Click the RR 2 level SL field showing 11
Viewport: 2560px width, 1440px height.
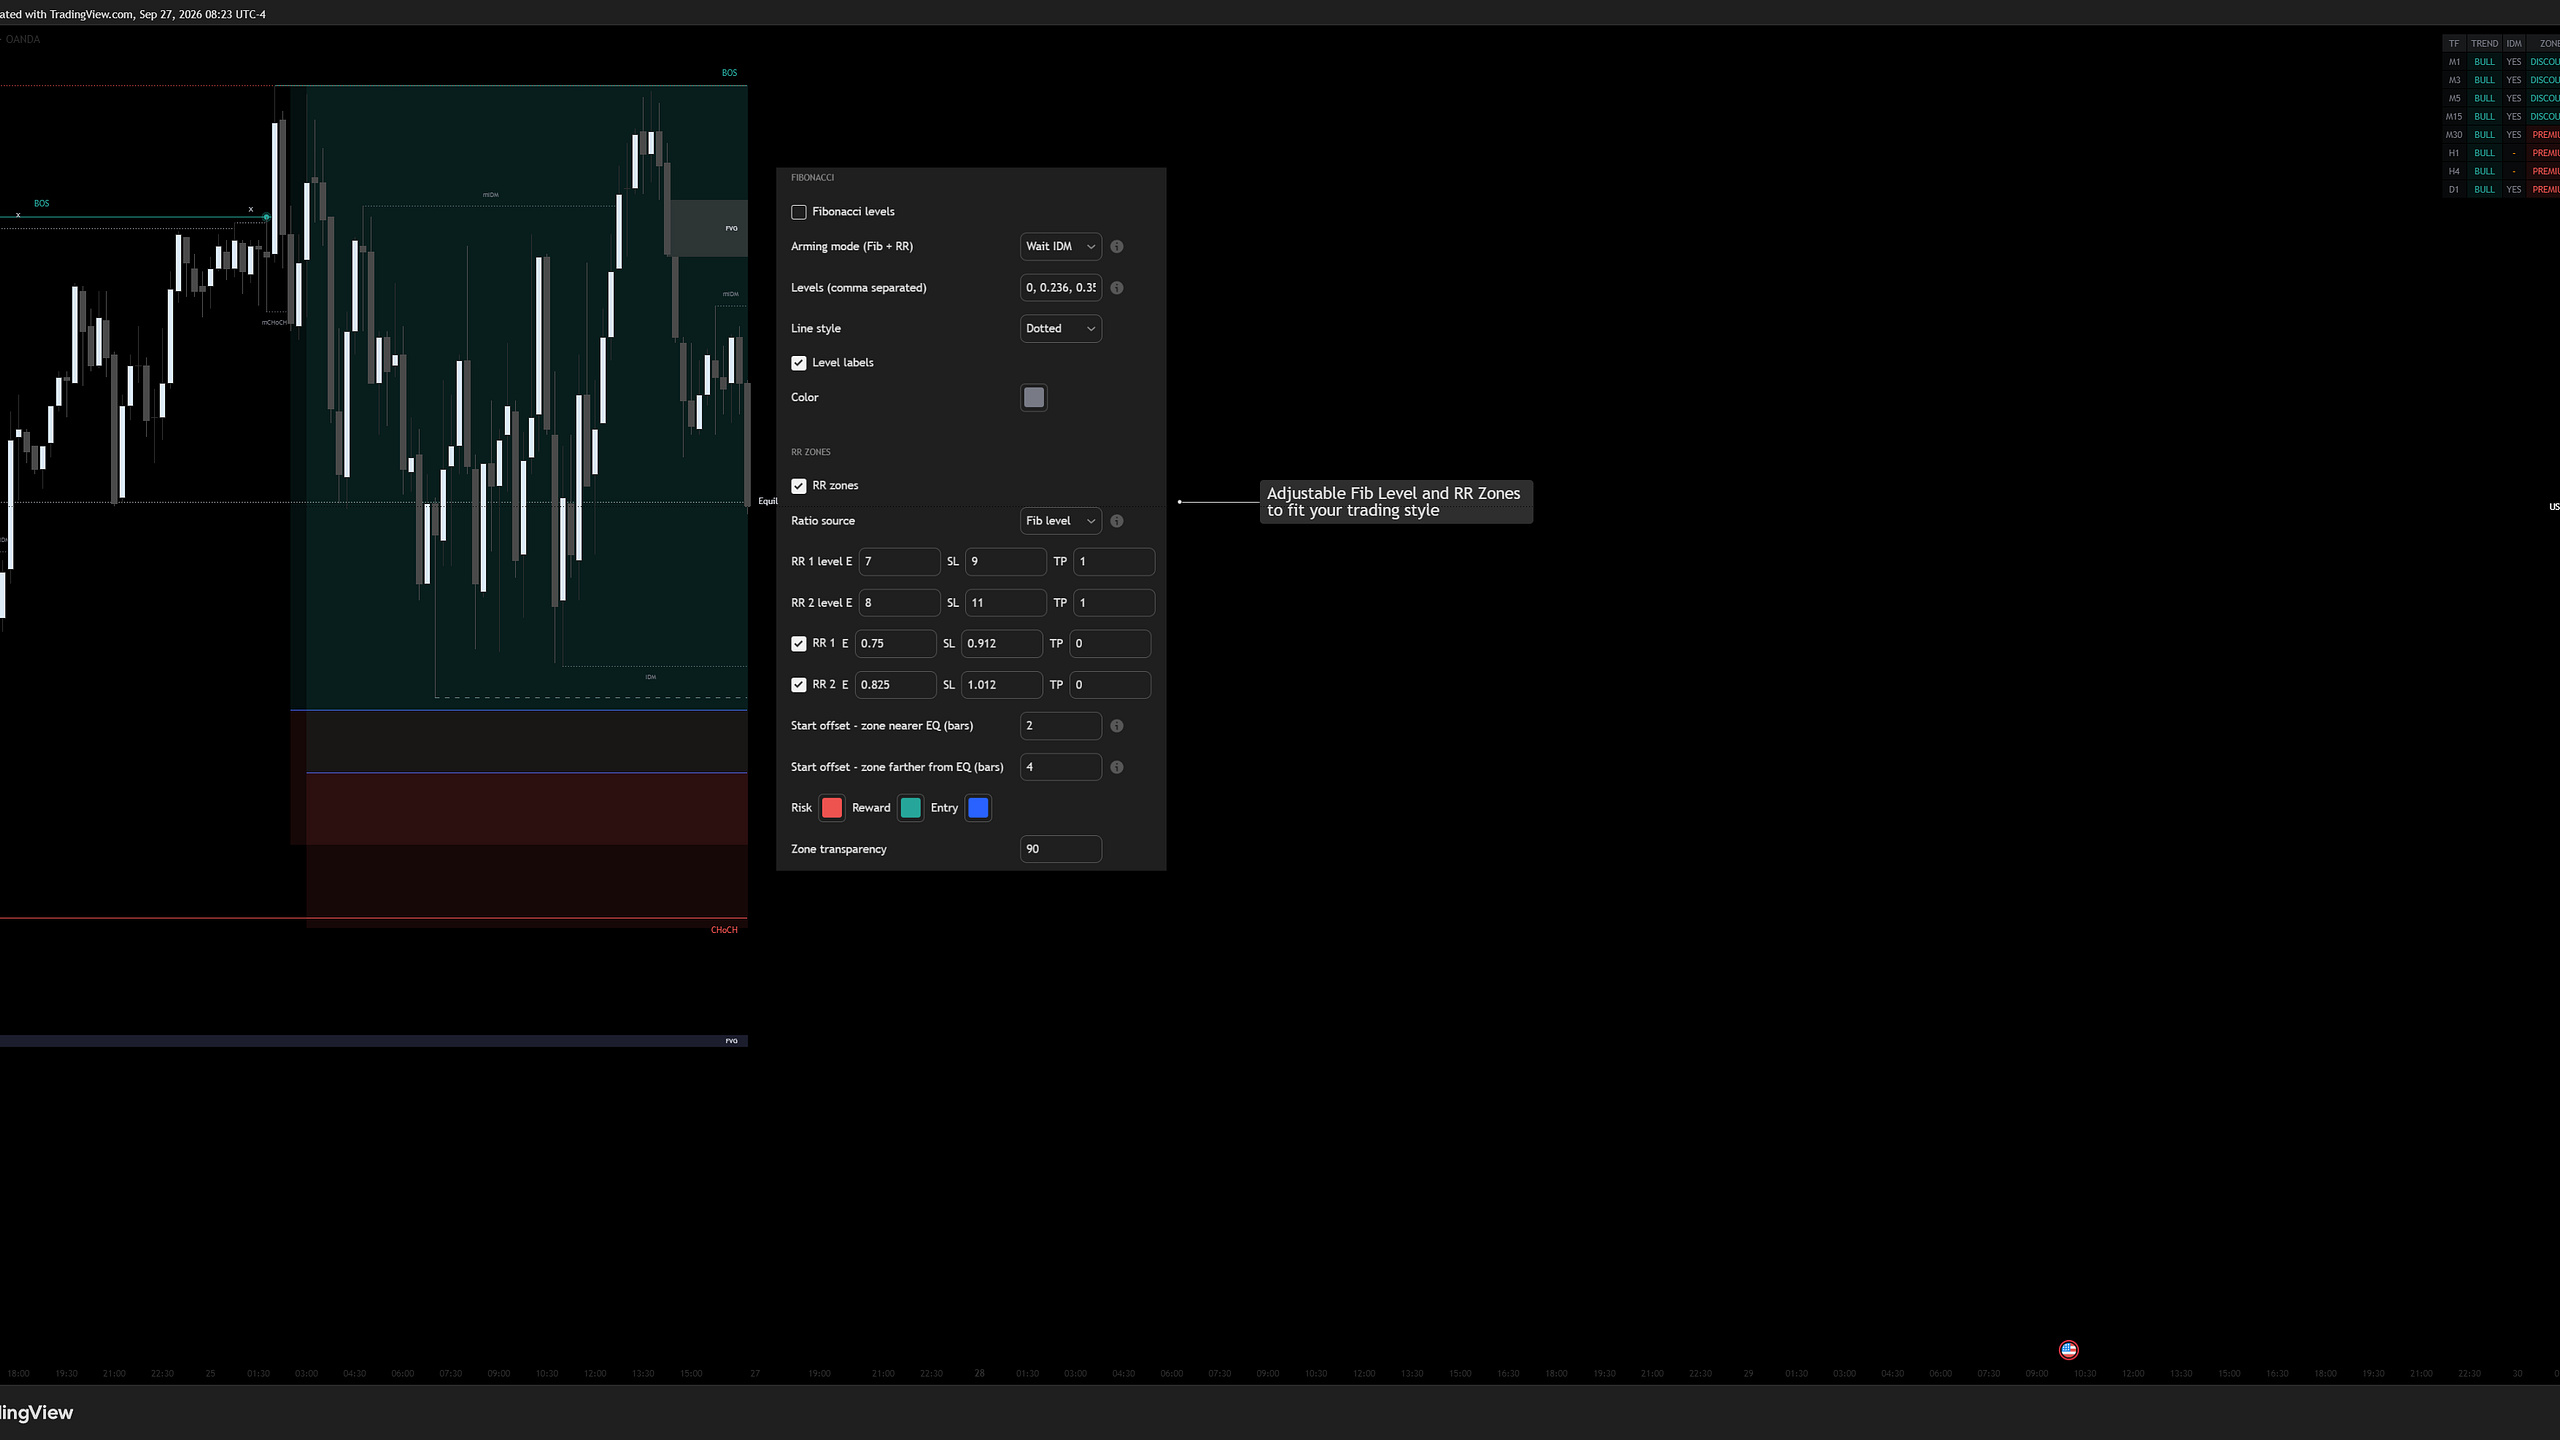pos(1006,603)
